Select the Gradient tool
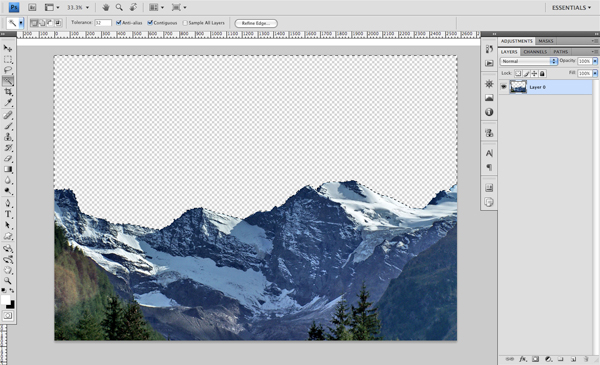Image resolution: width=600 pixels, height=365 pixels. [8, 169]
